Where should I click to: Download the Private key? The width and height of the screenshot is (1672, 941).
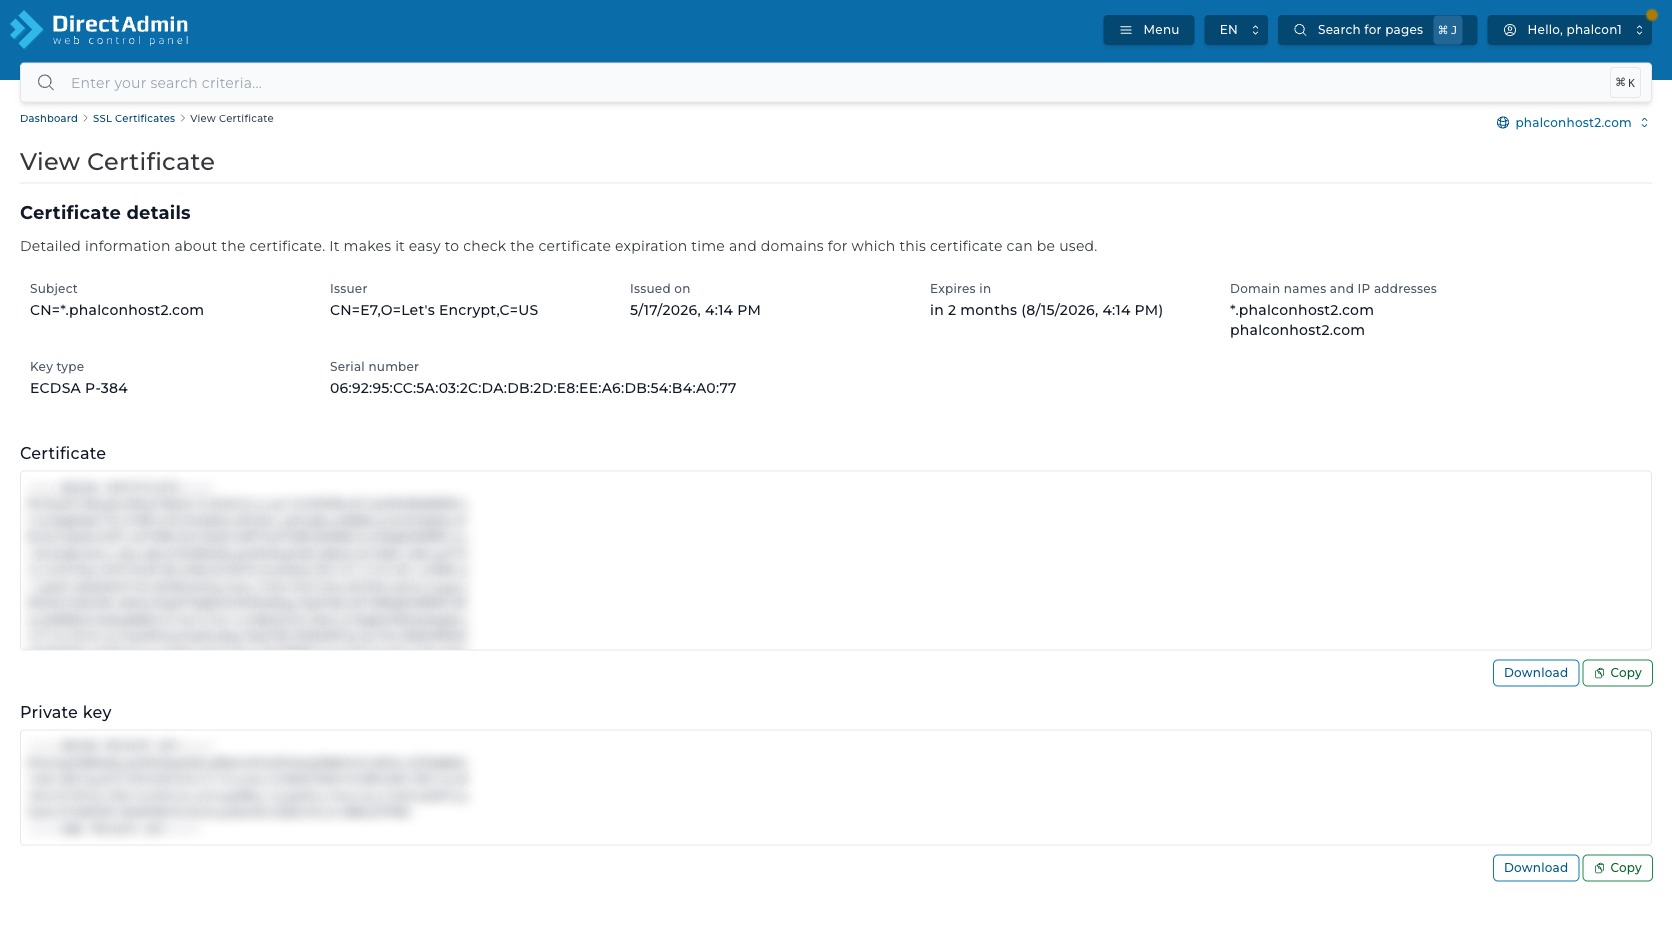click(x=1535, y=868)
